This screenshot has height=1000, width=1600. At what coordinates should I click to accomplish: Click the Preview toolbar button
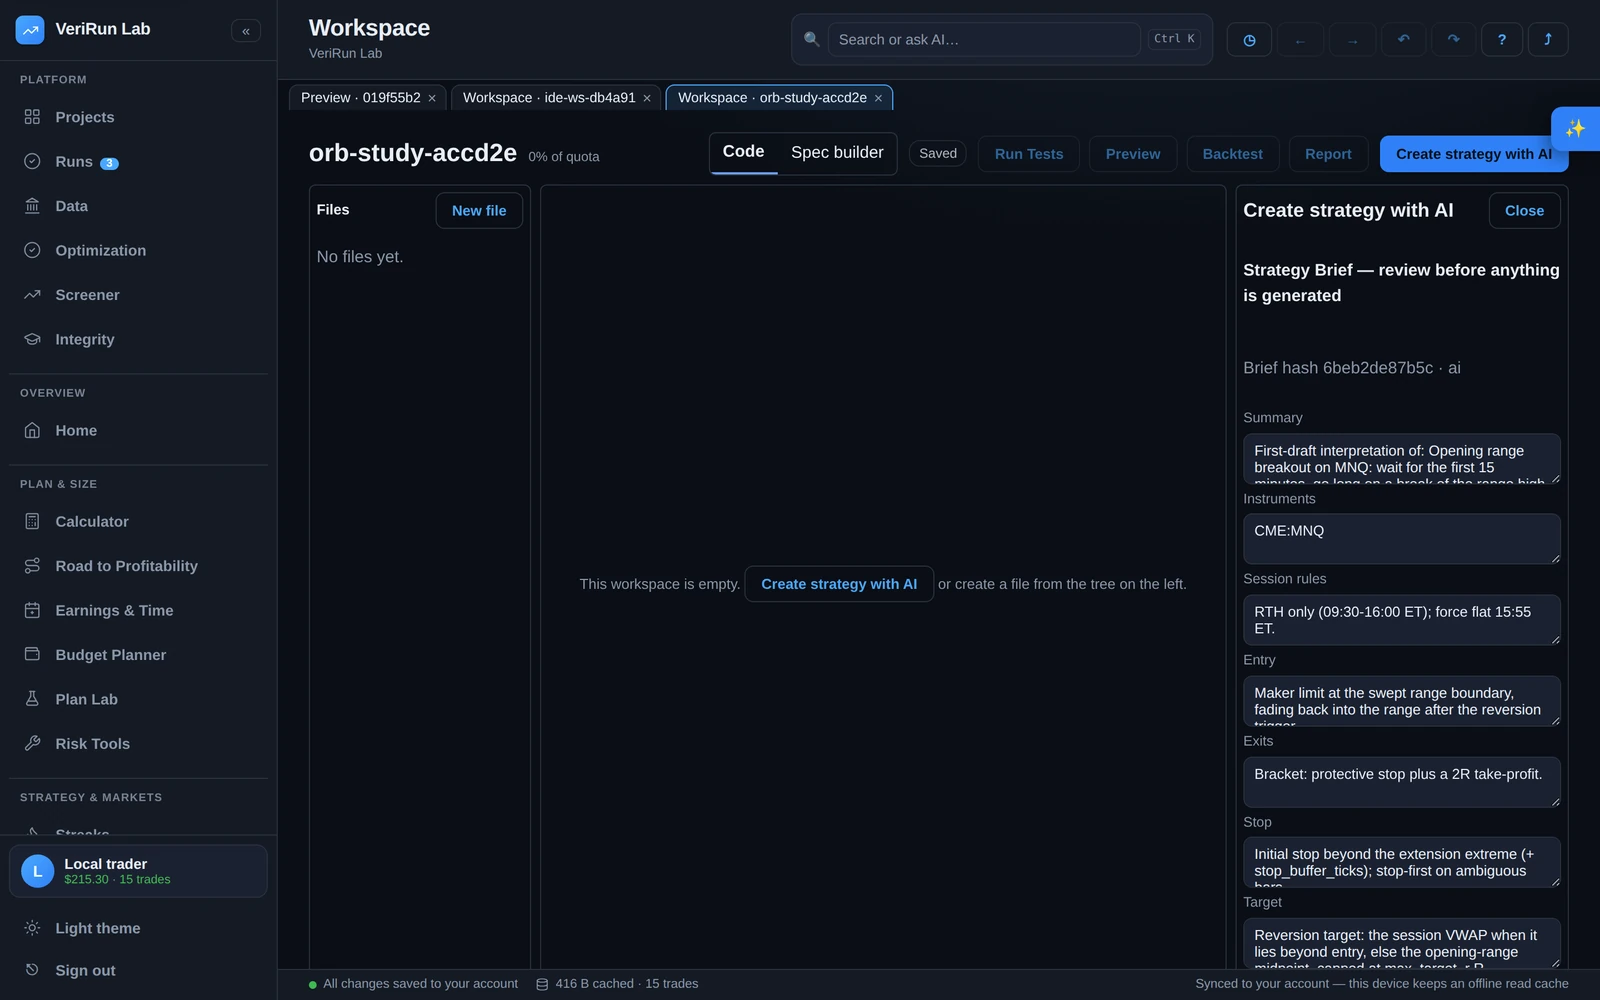pyautogui.click(x=1133, y=154)
